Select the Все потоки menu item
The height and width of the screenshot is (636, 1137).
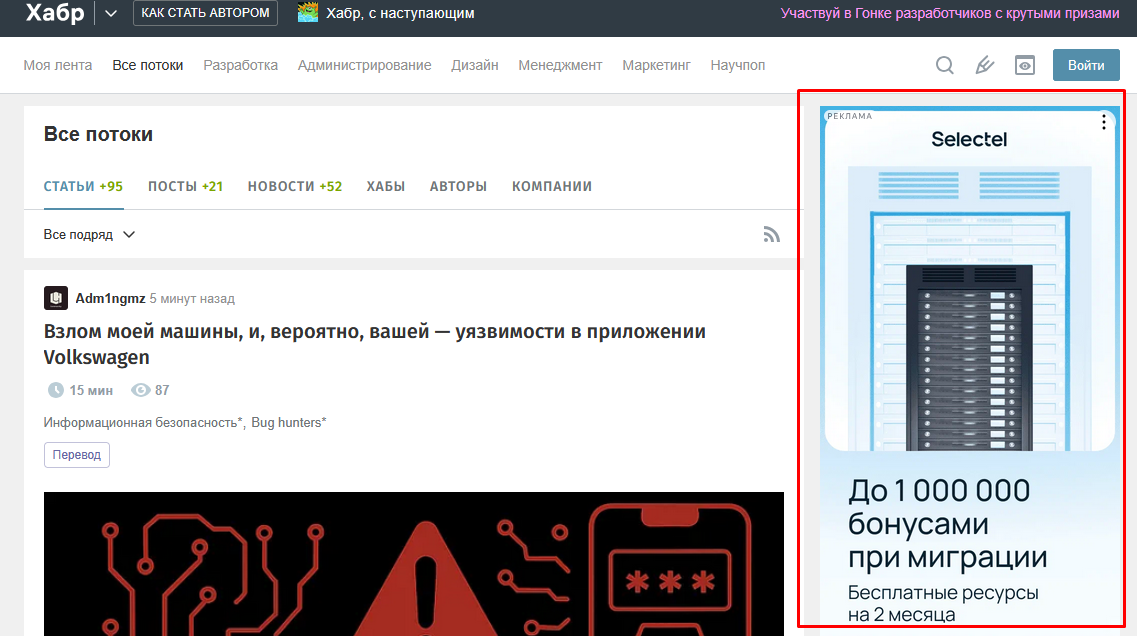pyautogui.click(x=147, y=65)
